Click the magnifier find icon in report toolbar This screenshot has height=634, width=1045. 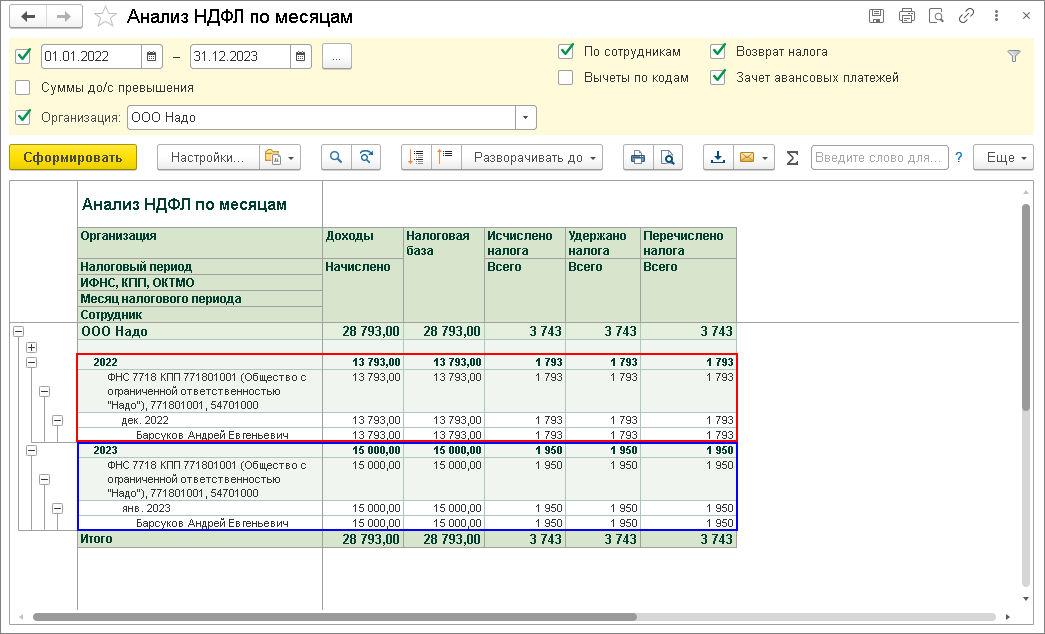[336, 157]
